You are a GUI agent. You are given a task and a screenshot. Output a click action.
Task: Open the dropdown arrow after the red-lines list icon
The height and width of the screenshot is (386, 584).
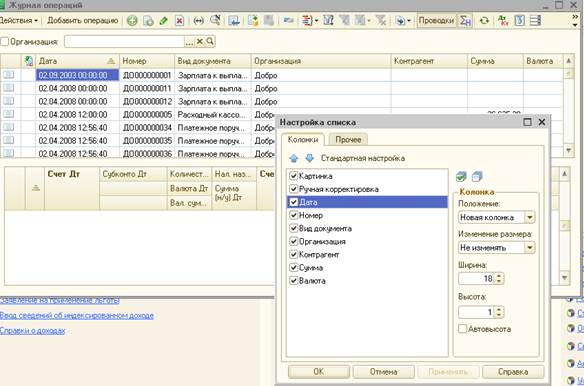coord(316,21)
